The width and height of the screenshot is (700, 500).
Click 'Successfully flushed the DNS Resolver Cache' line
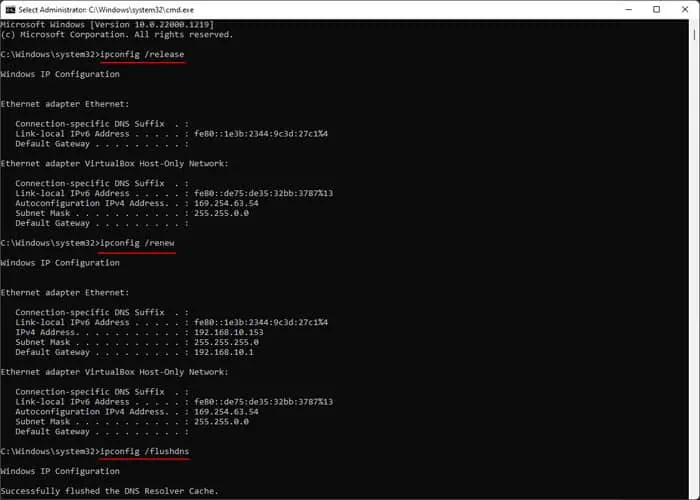pos(109,491)
